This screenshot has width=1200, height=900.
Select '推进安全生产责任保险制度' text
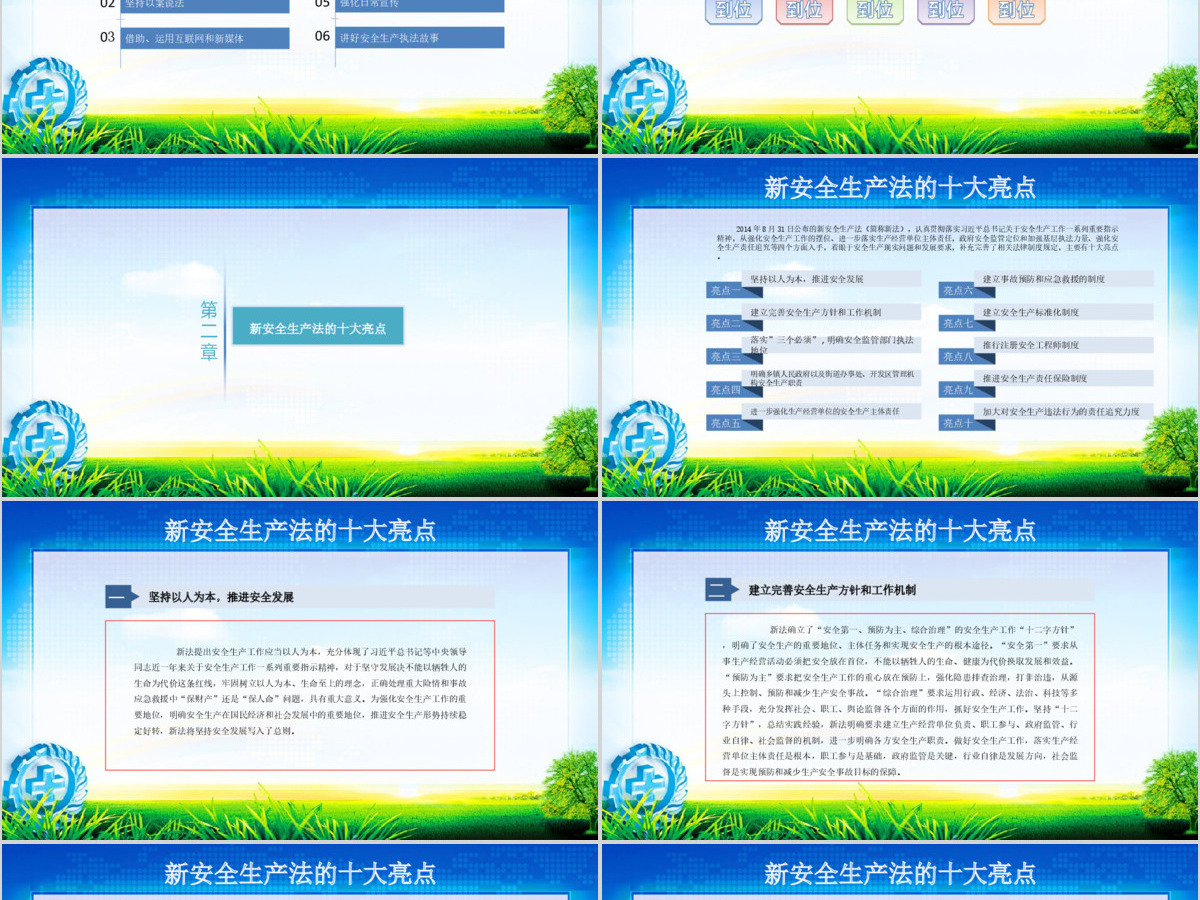(1035, 379)
